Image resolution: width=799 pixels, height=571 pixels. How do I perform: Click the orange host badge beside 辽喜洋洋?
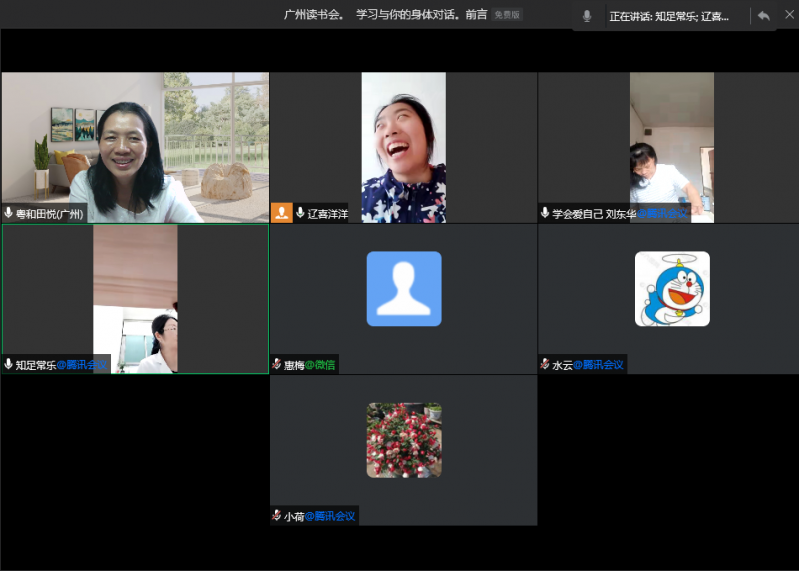[281, 213]
